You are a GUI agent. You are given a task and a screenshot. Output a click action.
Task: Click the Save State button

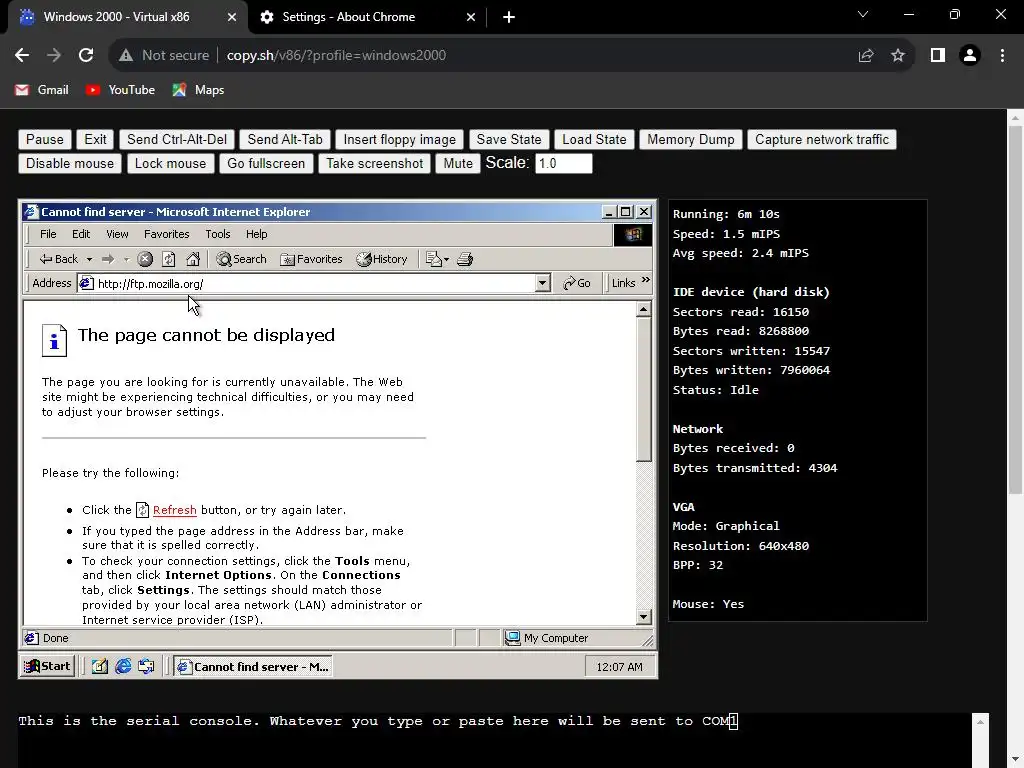coord(509,140)
